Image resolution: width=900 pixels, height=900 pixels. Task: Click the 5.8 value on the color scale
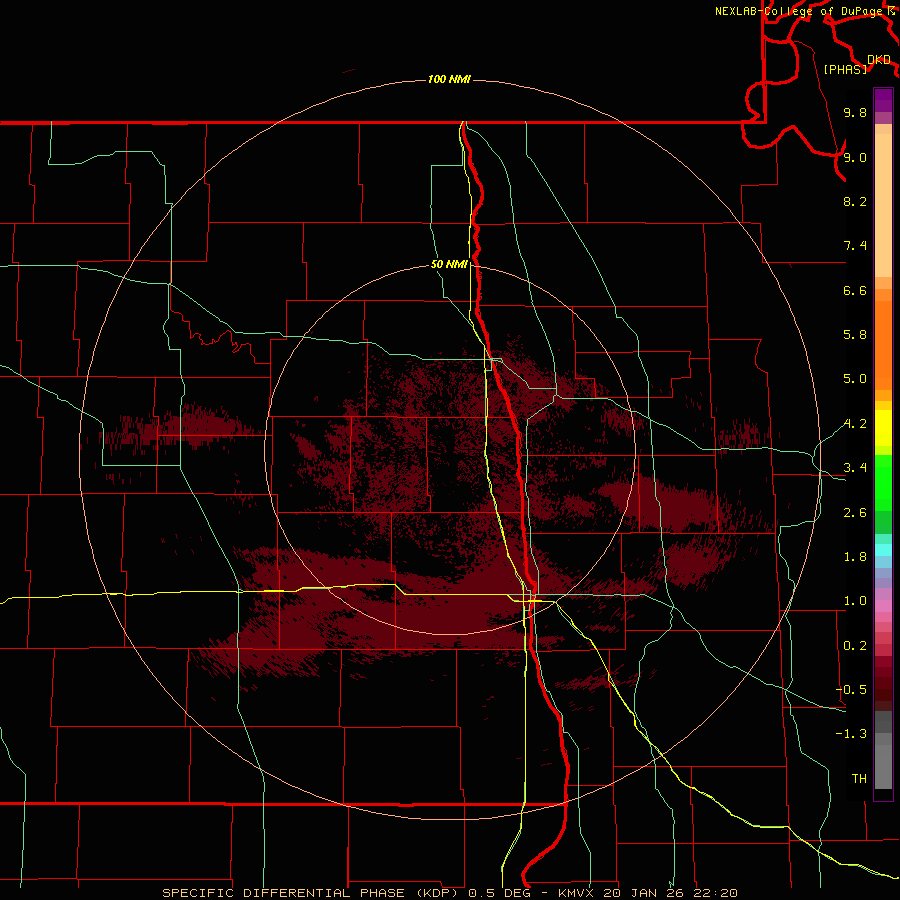coord(855,335)
